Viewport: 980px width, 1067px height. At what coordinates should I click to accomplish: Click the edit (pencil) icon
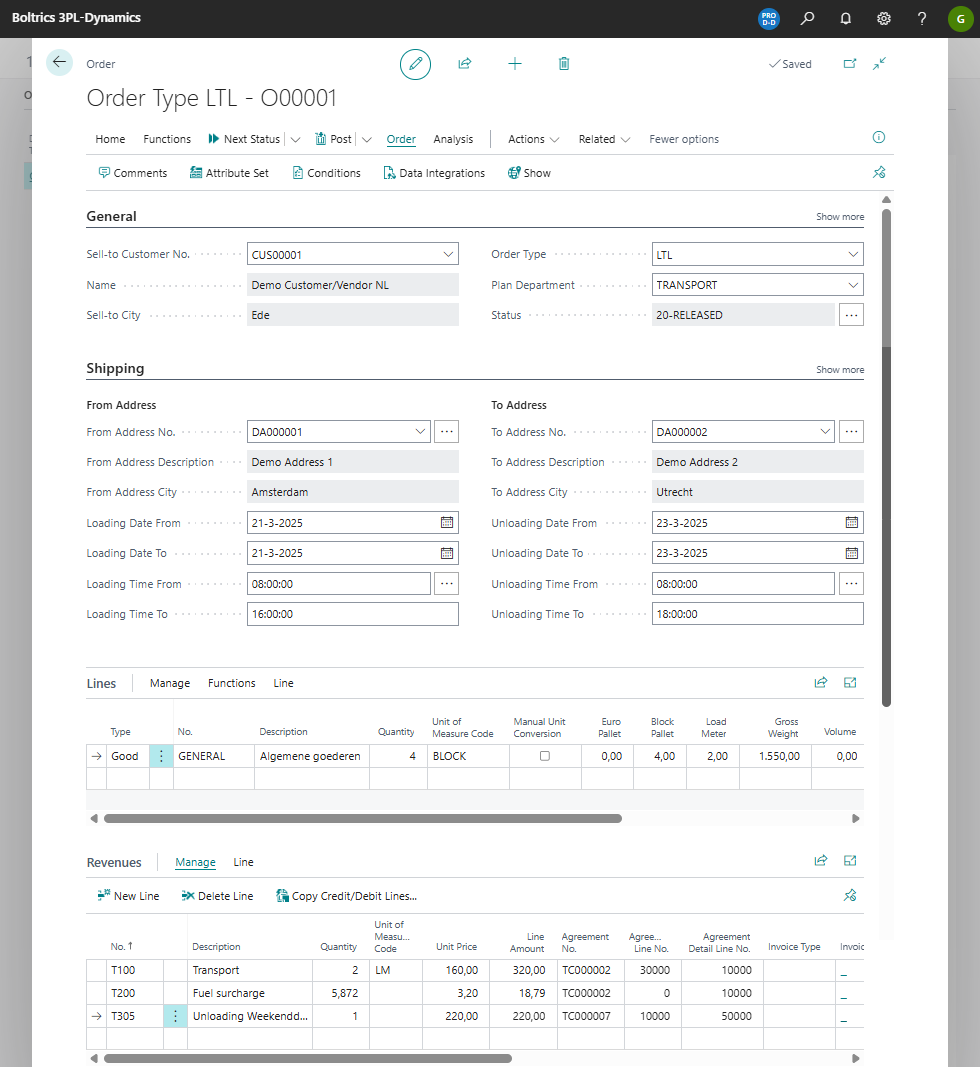[x=415, y=63]
